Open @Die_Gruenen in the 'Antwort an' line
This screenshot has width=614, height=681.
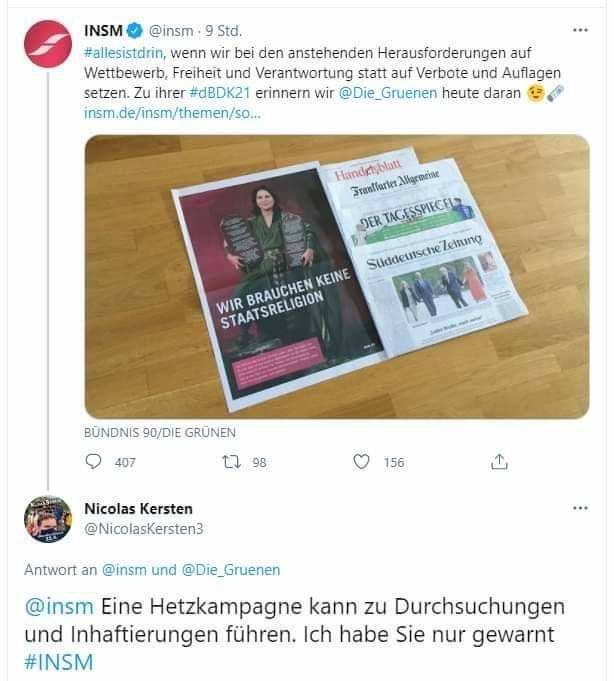(x=231, y=569)
